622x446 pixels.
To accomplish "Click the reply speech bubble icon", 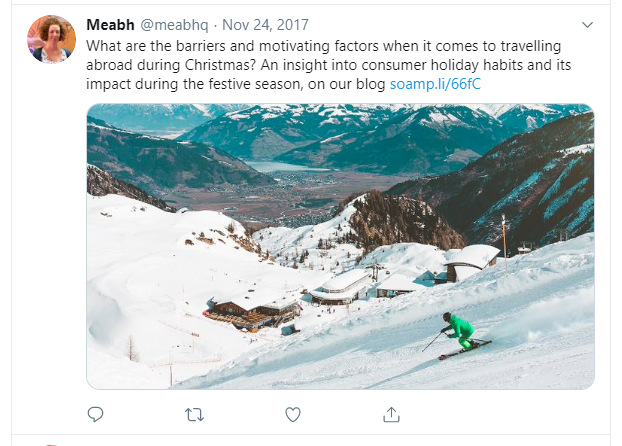I will pos(95,414).
